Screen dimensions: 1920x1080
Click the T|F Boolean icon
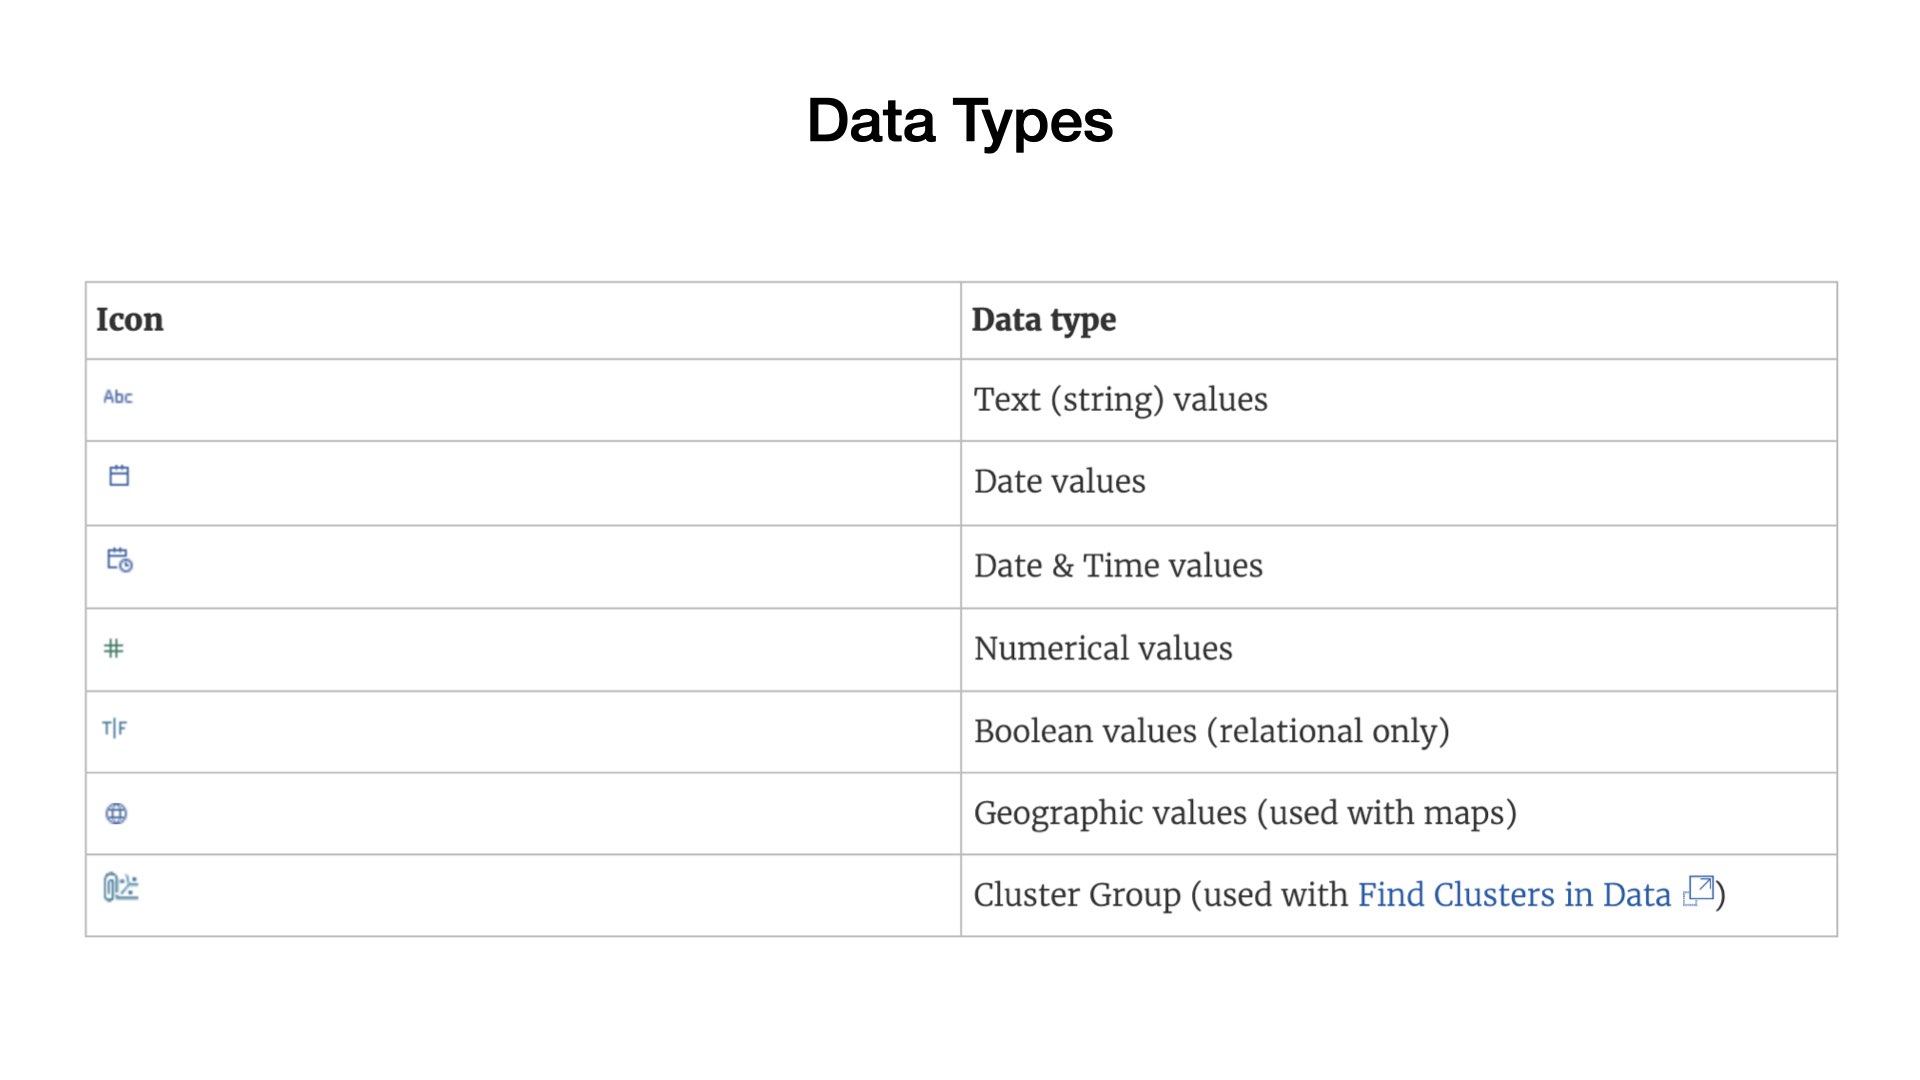[115, 728]
